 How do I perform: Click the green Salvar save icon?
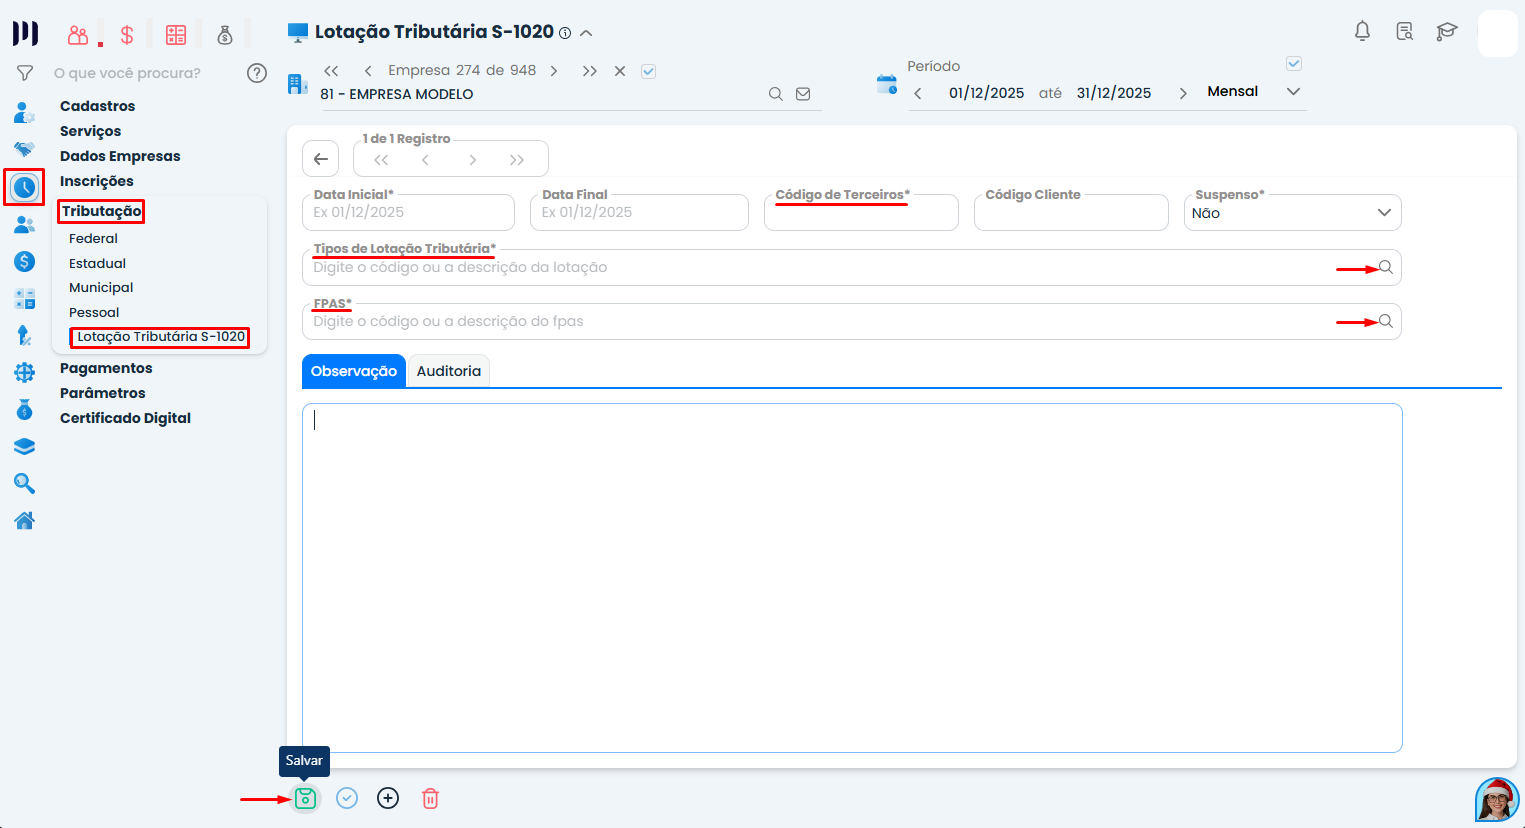pos(305,798)
